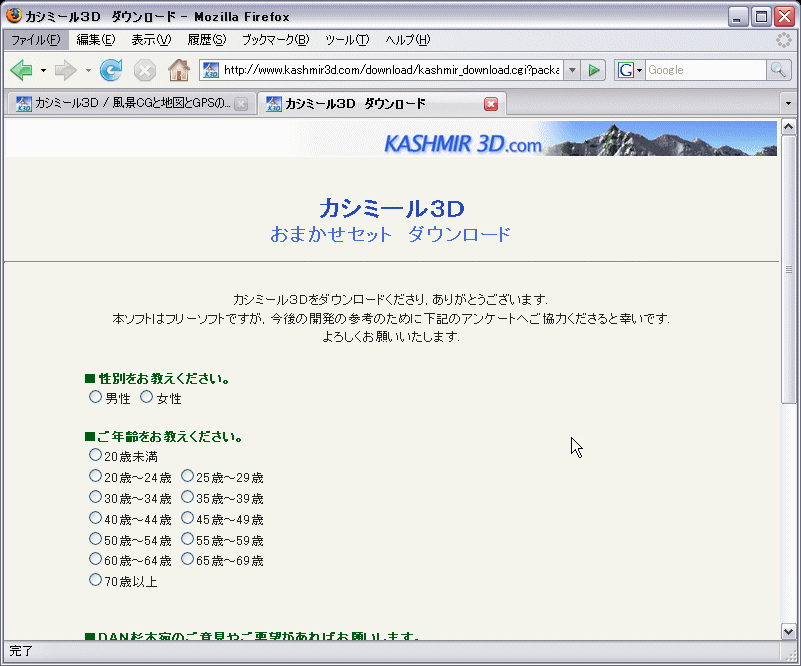
Task: Click the page scrollbar down arrow
Action: click(x=788, y=632)
